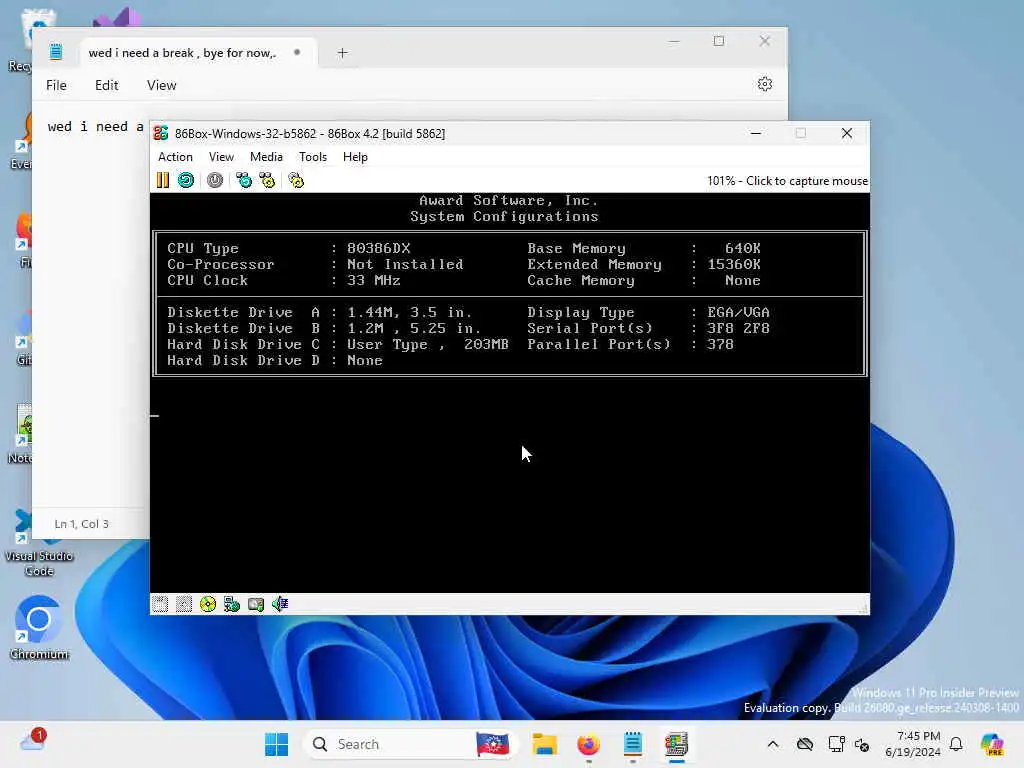Minimize the 86Box window
Viewport: 1024px width, 768px height.
tap(756, 133)
